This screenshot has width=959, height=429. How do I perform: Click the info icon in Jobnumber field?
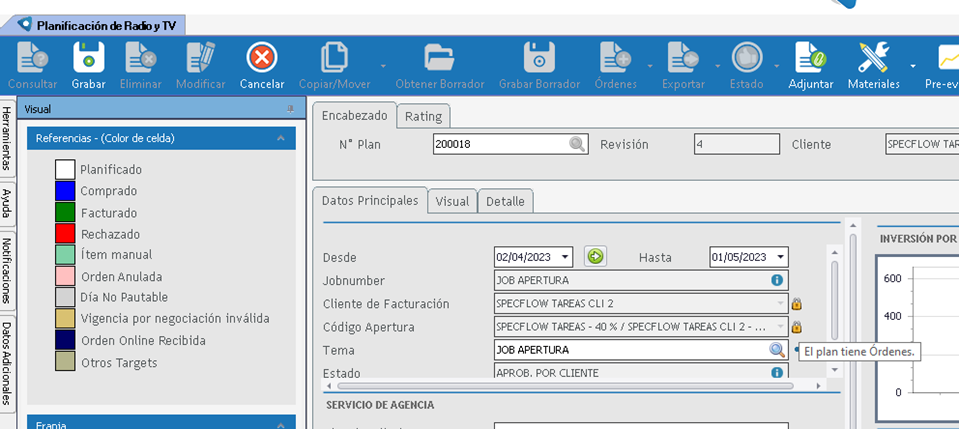(776, 280)
